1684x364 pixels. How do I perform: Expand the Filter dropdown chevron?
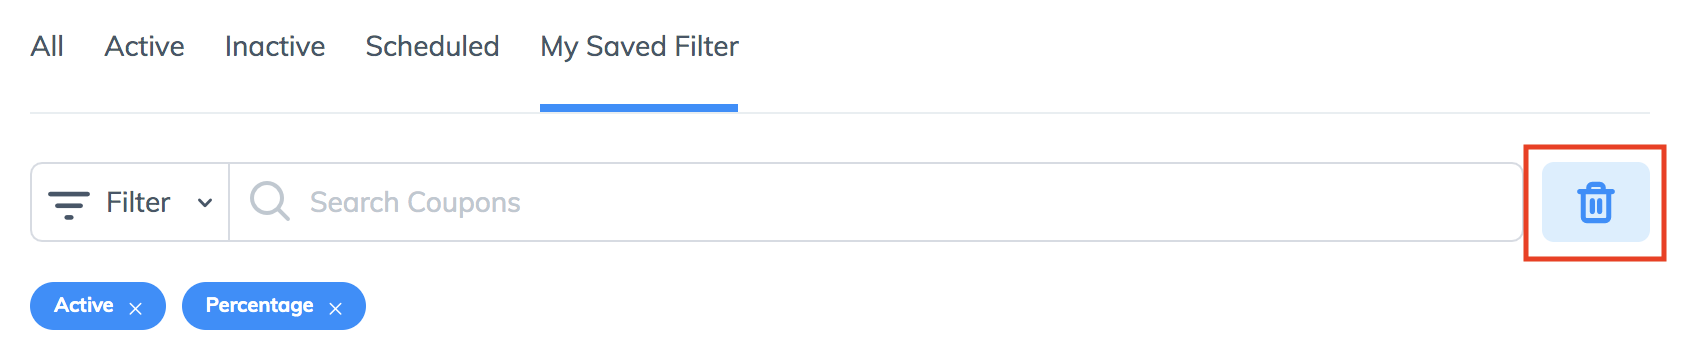point(205,203)
